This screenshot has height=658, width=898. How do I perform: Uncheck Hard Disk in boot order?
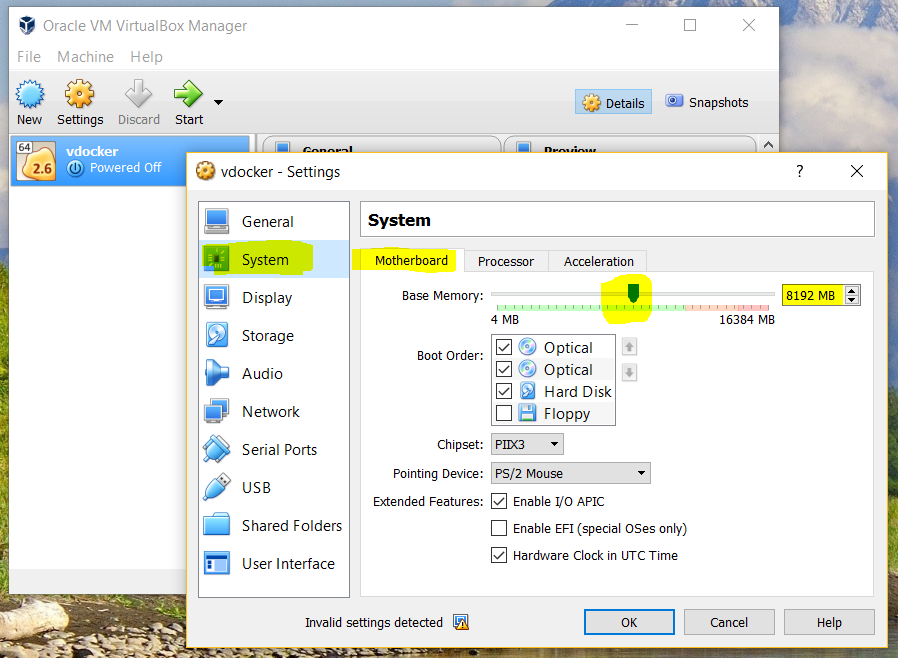click(504, 391)
